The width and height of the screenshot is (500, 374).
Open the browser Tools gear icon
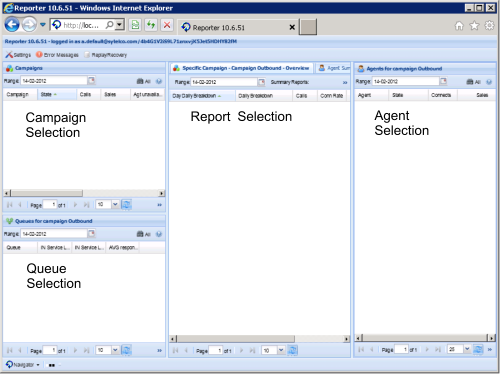pos(489,25)
